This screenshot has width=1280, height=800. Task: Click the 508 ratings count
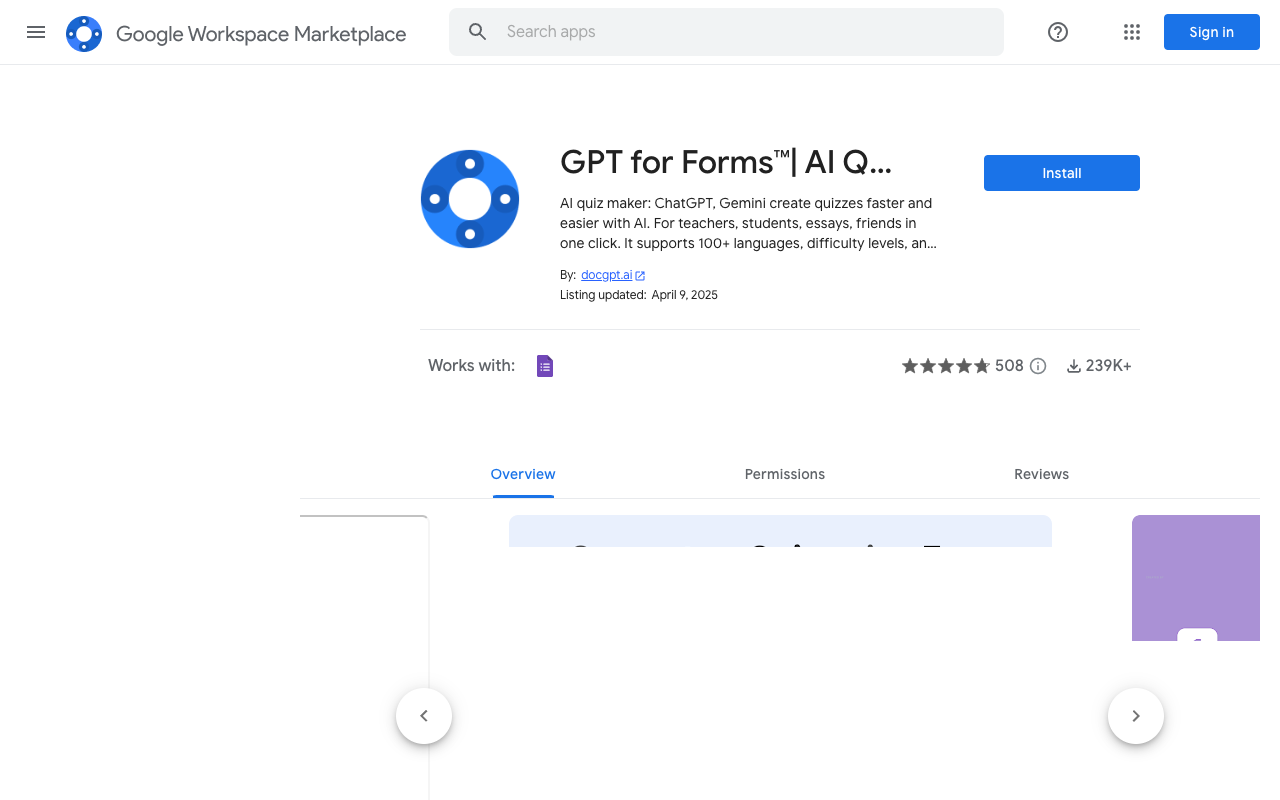click(1009, 366)
